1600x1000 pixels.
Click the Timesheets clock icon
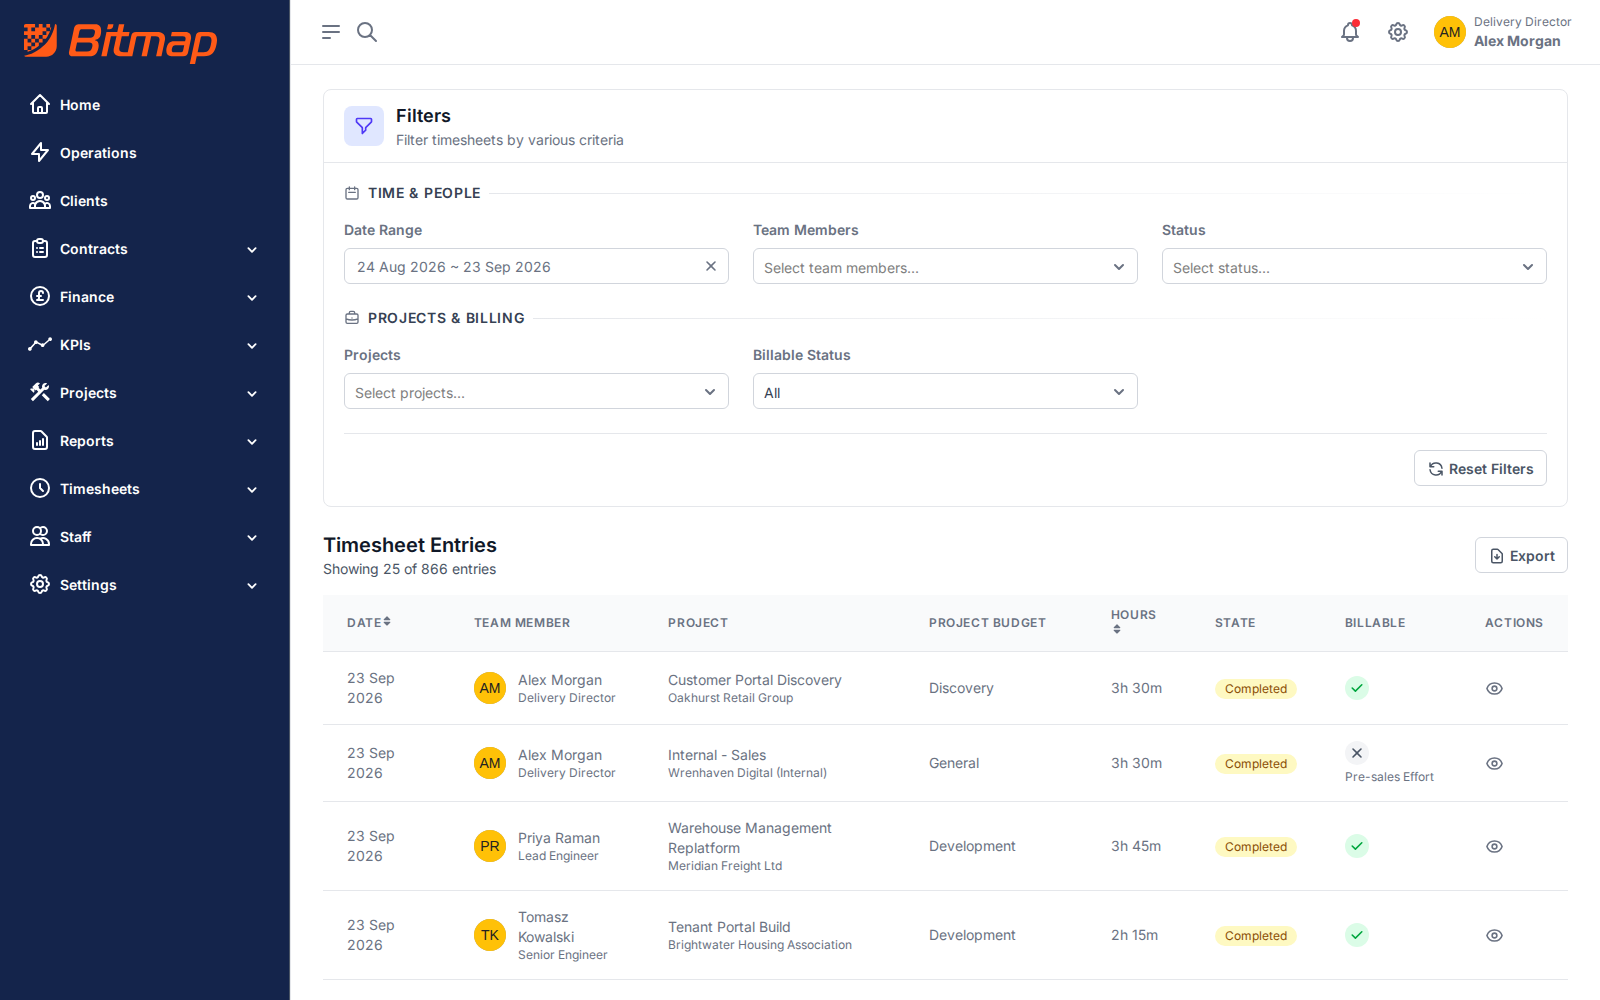40,488
